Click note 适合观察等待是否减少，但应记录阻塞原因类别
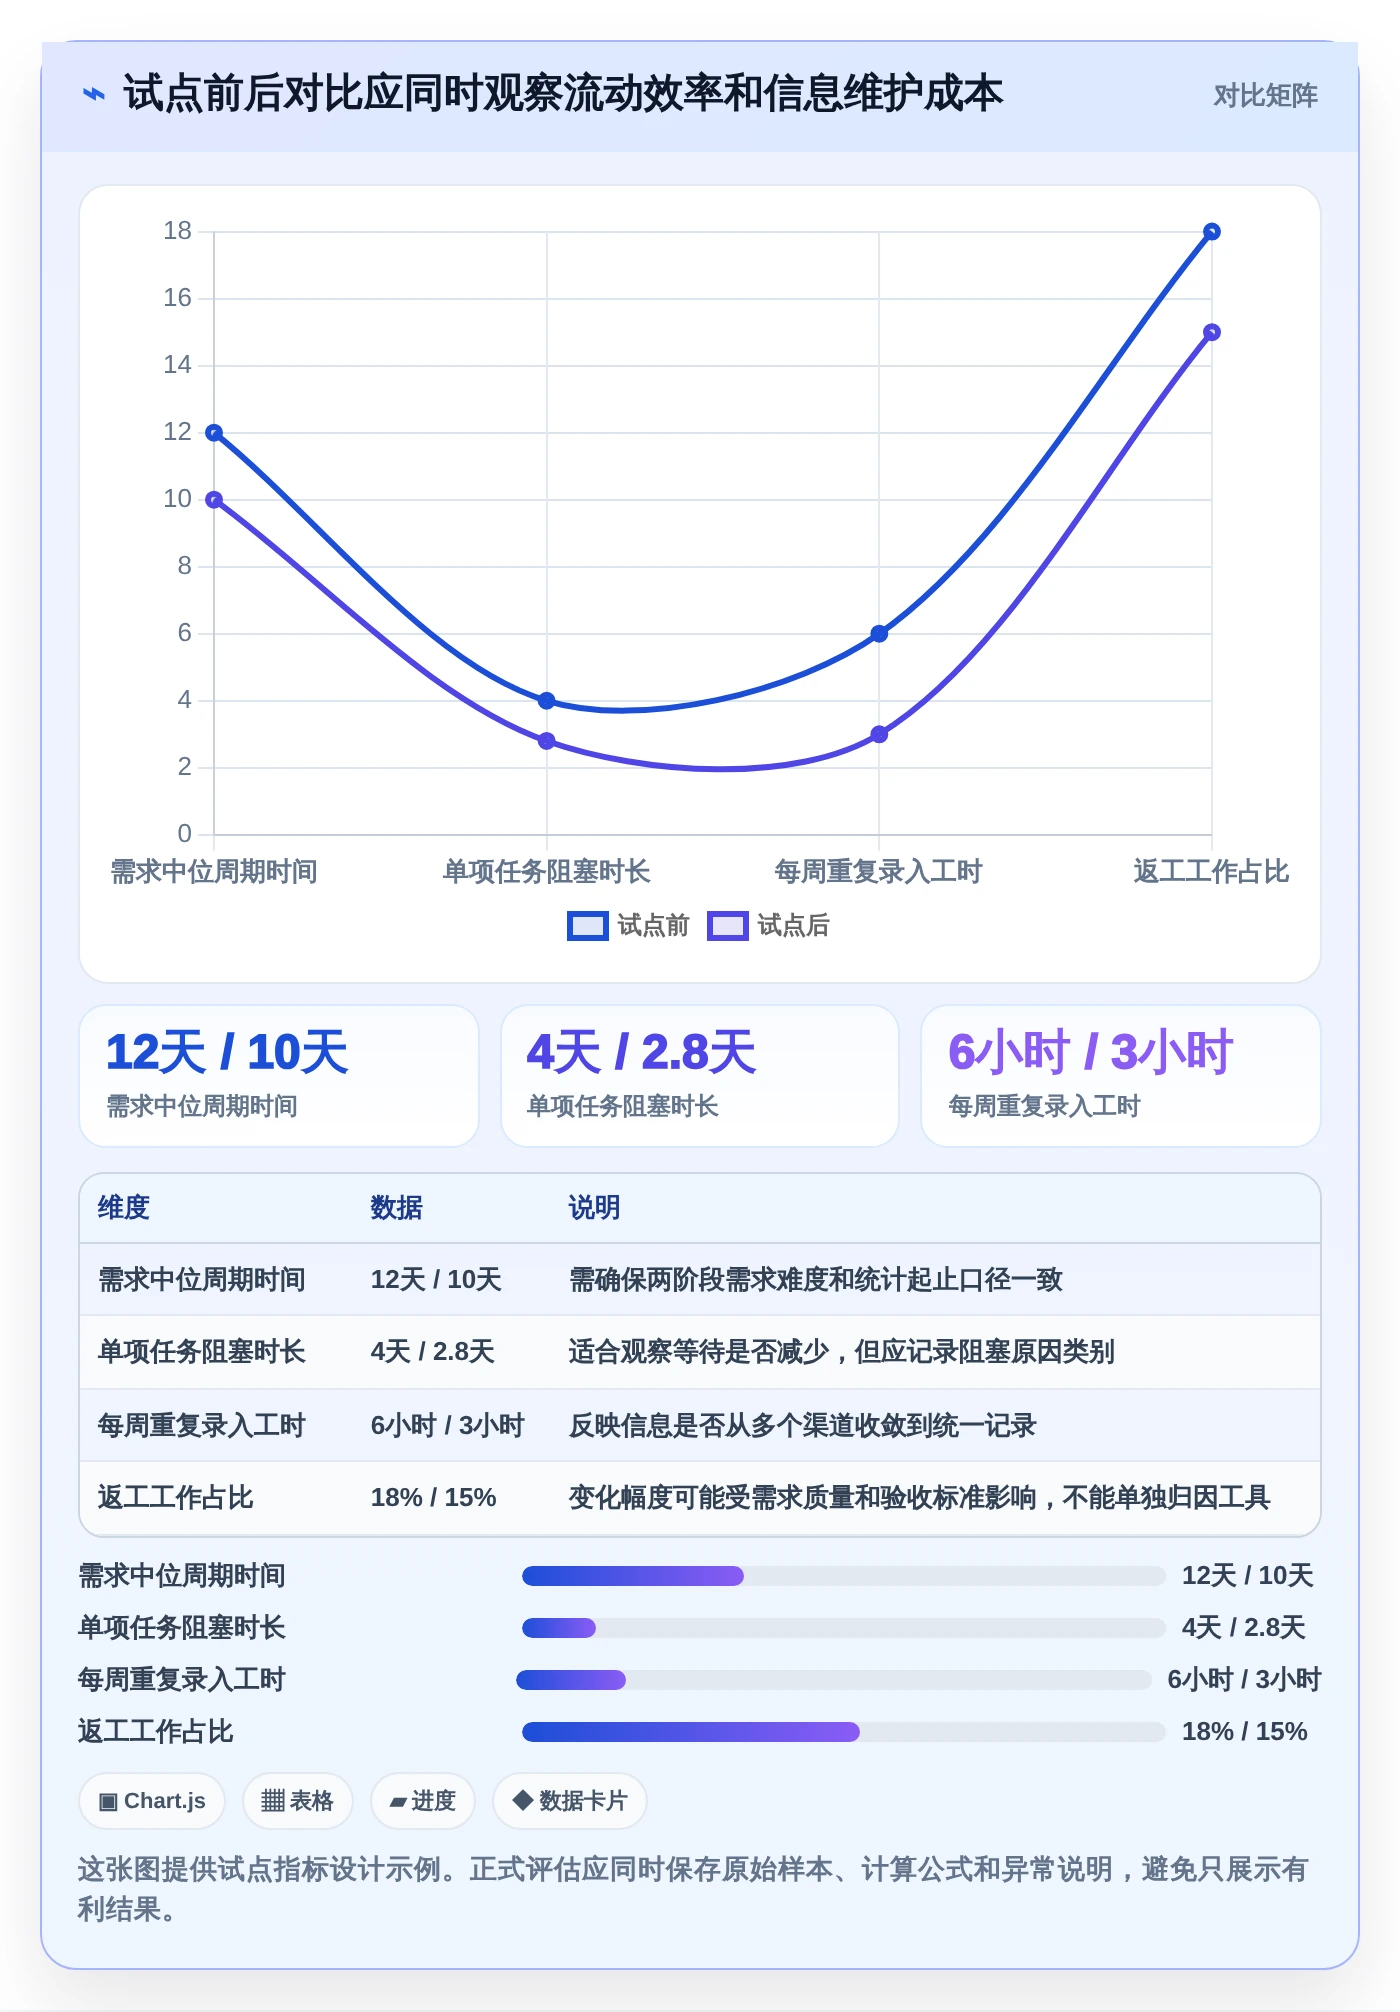The height and width of the screenshot is (2012, 1400). click(x=841, y=1352)
